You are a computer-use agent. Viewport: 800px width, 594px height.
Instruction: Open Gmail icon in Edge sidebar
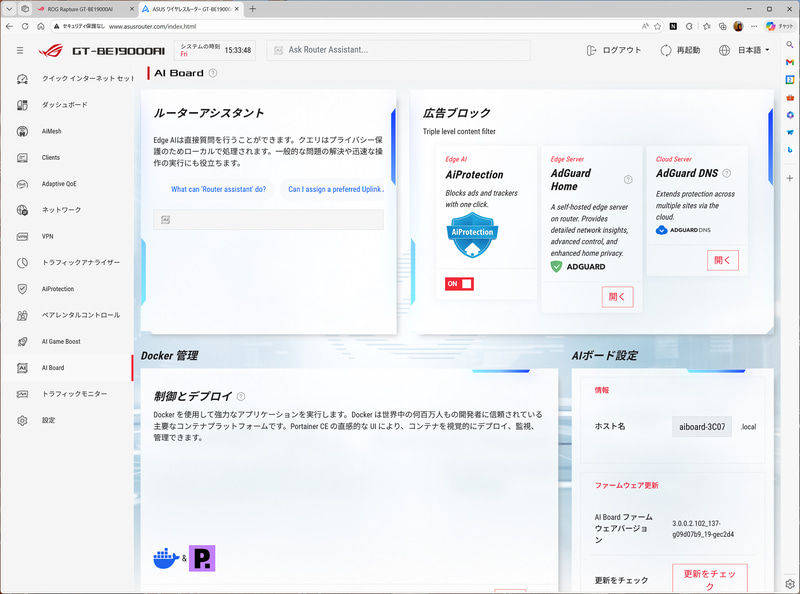pyautogui.click(x=790, y=62)
